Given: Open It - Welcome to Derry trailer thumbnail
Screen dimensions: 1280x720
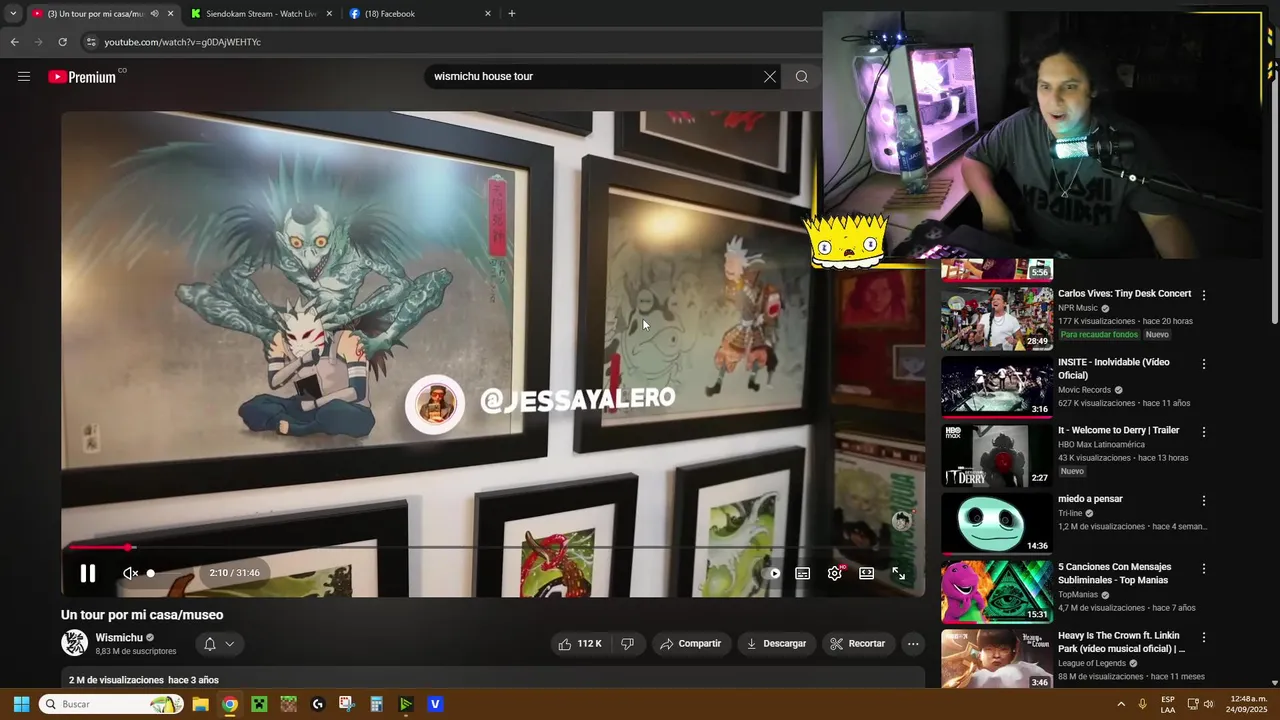Looking at the screenshot, I should [997, 456].
